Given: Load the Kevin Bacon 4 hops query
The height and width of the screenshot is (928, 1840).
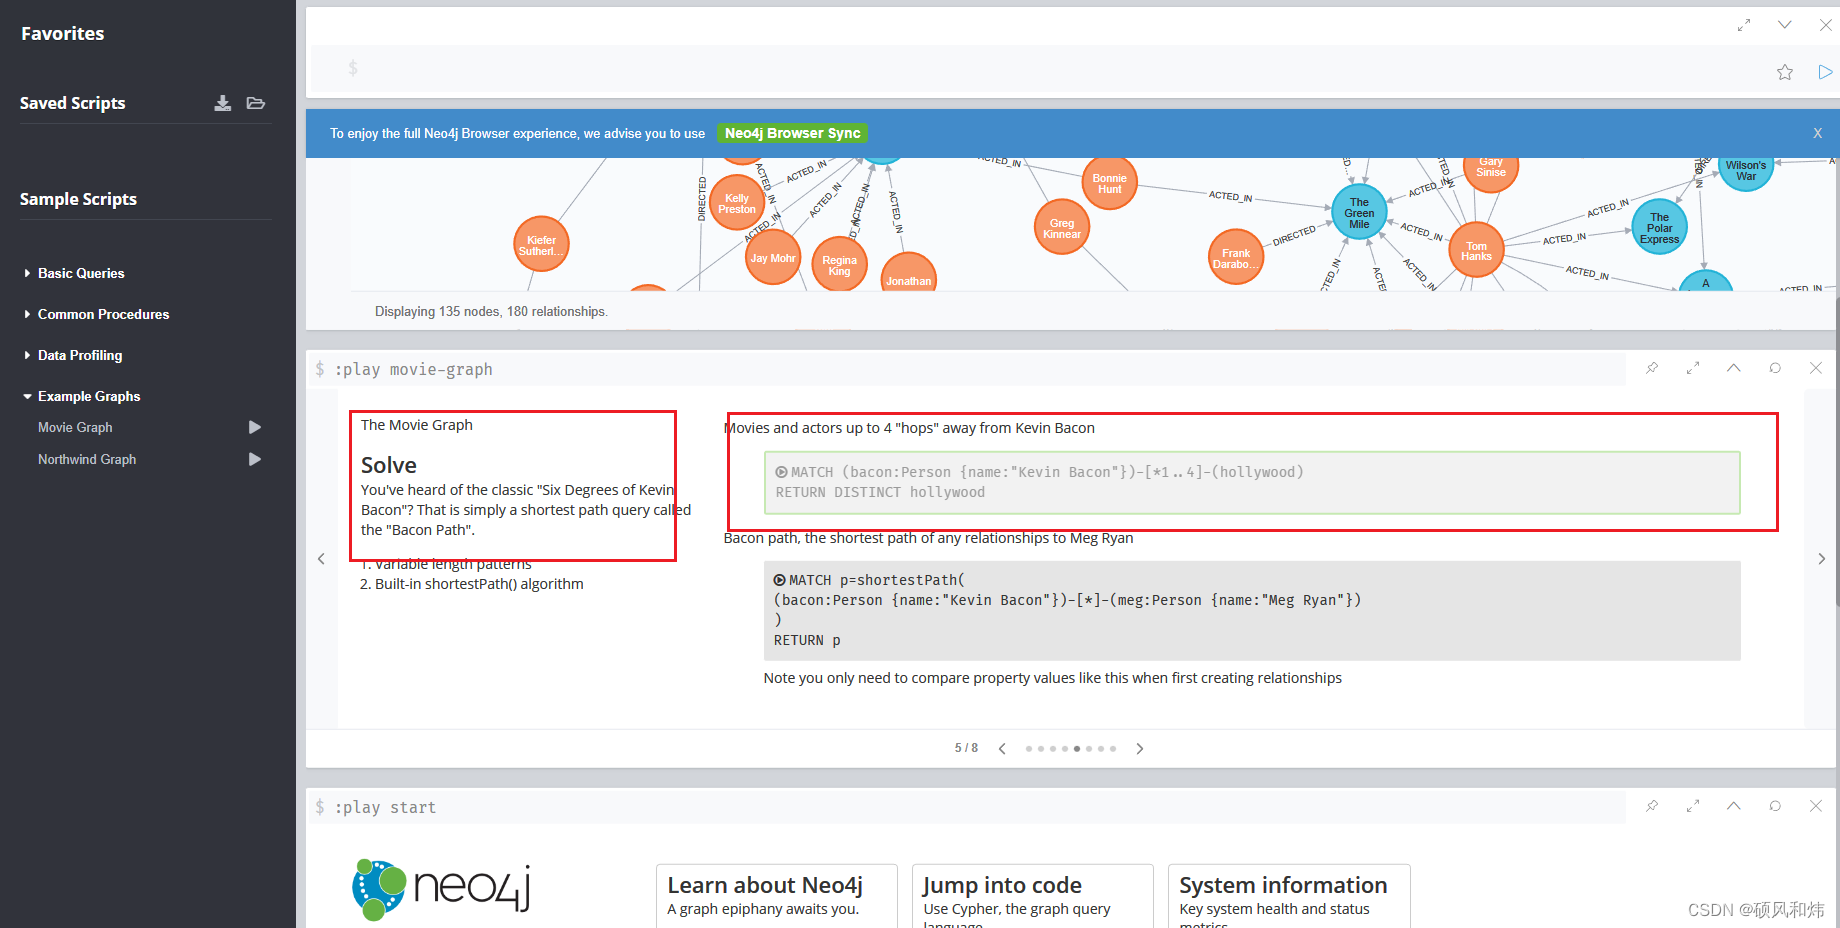Looking at the screenshot, I should (1252, 482).
